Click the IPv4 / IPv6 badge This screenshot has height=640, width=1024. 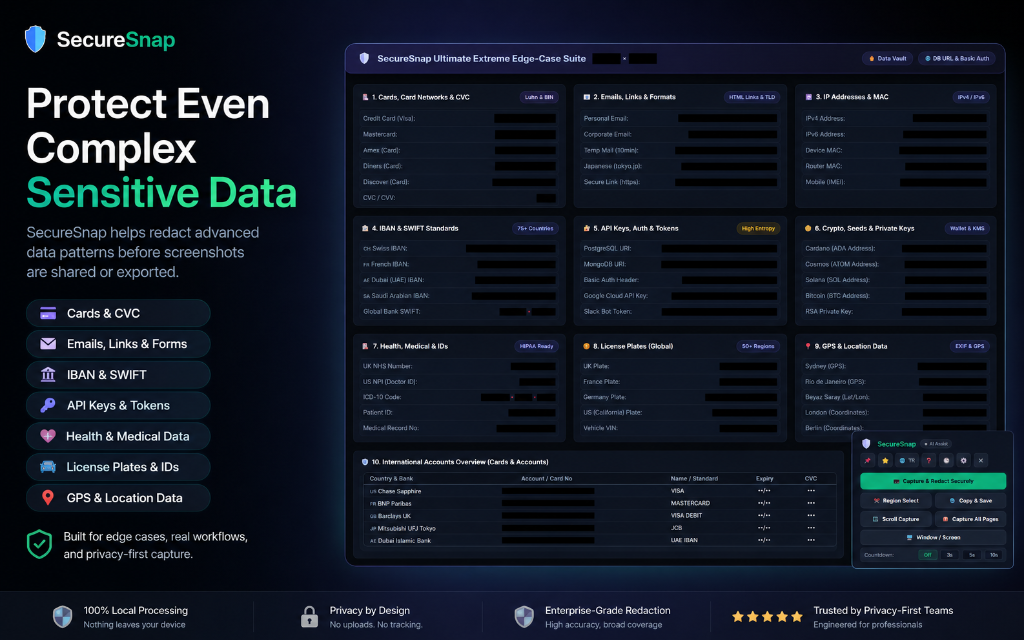(x=970, y=97)
